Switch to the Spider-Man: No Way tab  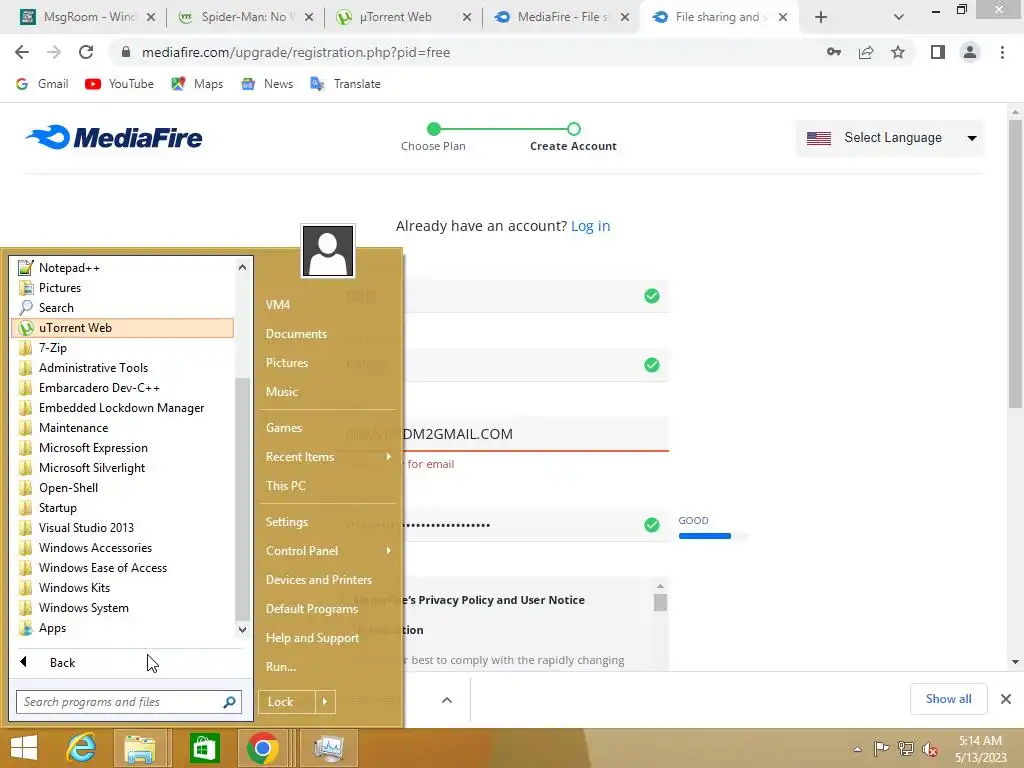tap(246, 17)
